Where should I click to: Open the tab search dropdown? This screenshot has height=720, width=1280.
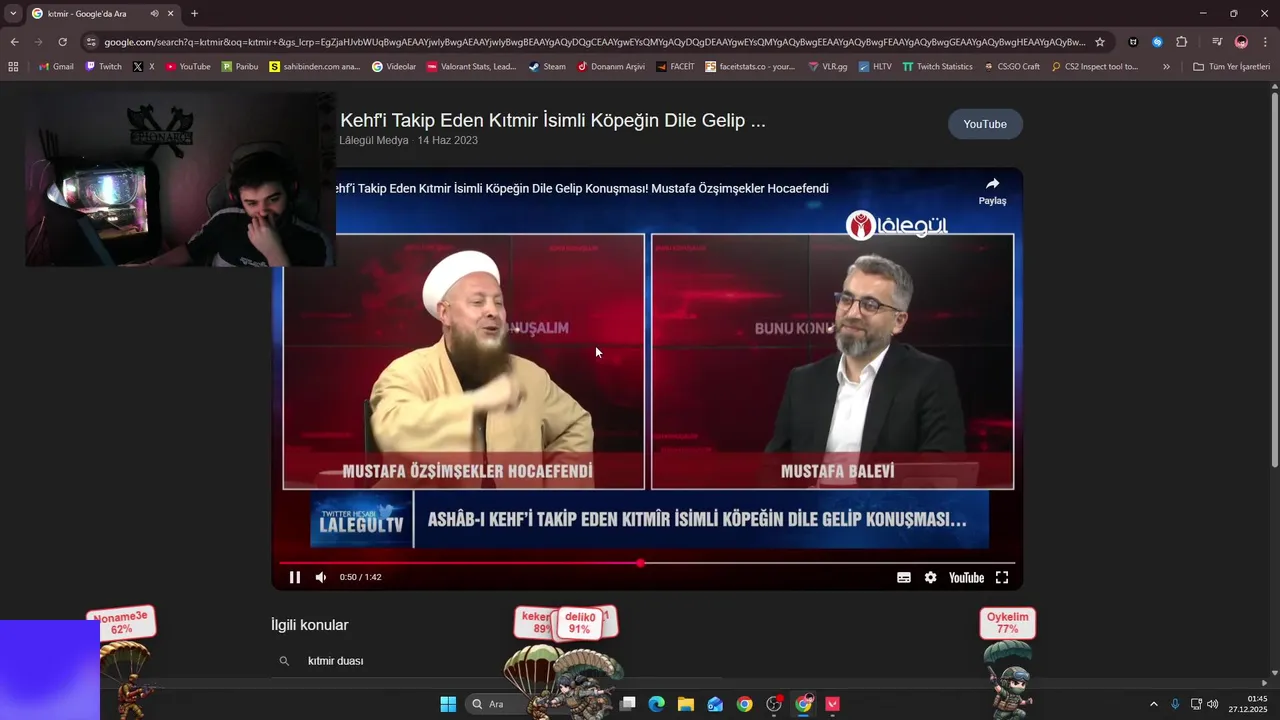pyautogui.click(x=13, y=13)
